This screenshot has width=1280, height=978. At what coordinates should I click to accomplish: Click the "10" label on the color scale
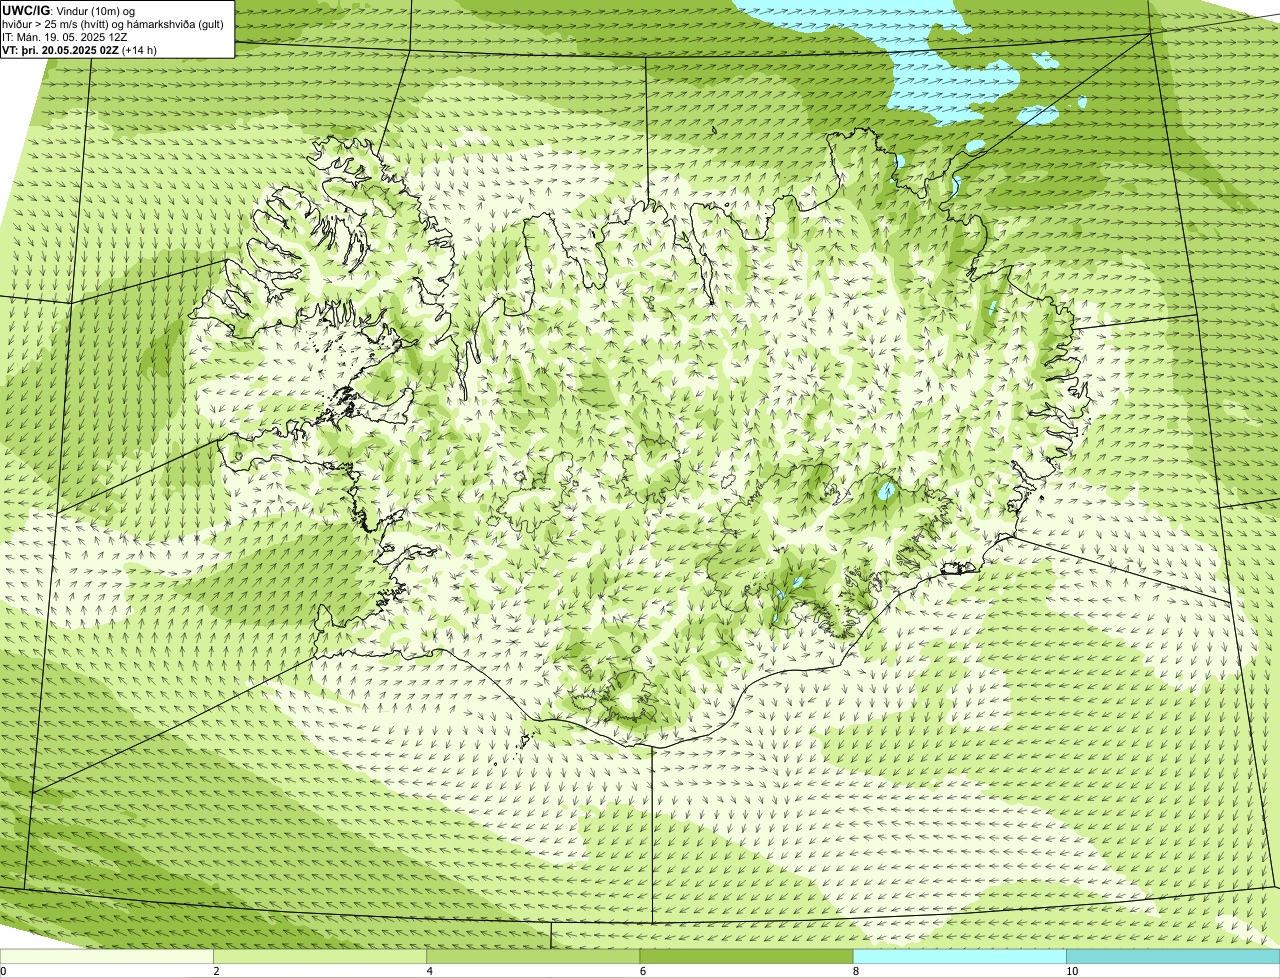tap(1071, 971)
